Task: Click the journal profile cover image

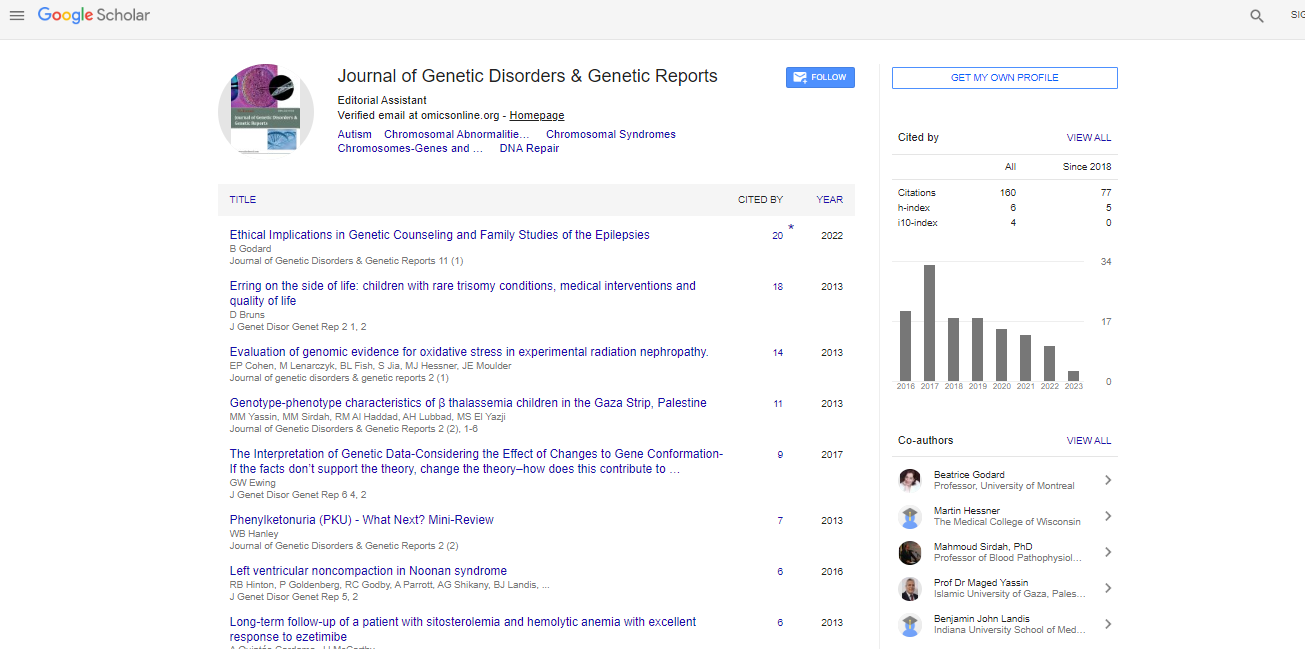Action: [x=265, y=111]
